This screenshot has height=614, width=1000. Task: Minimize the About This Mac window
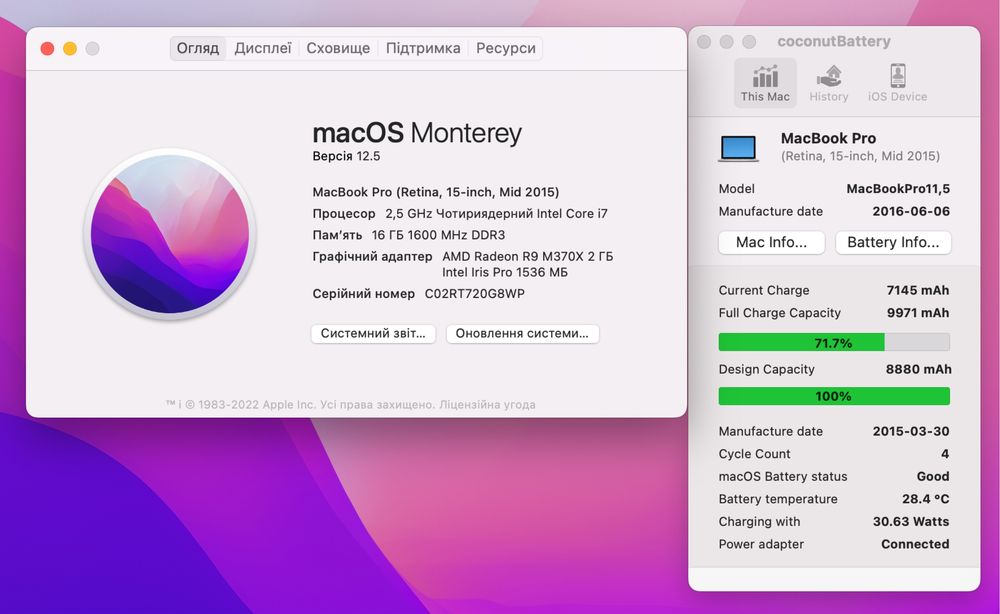tap(70, 48)
